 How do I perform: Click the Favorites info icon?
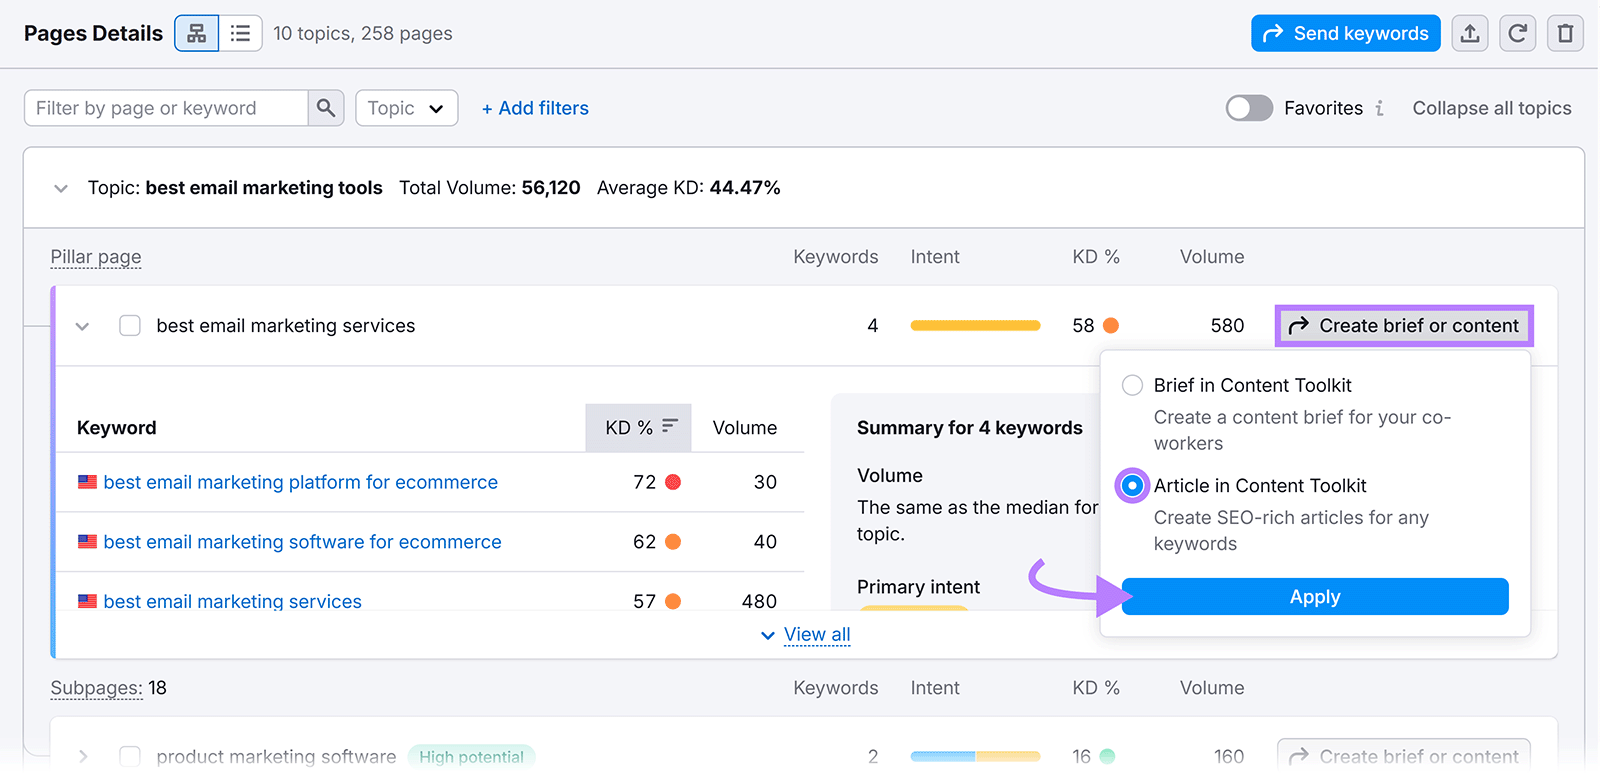coord(1380,108)
